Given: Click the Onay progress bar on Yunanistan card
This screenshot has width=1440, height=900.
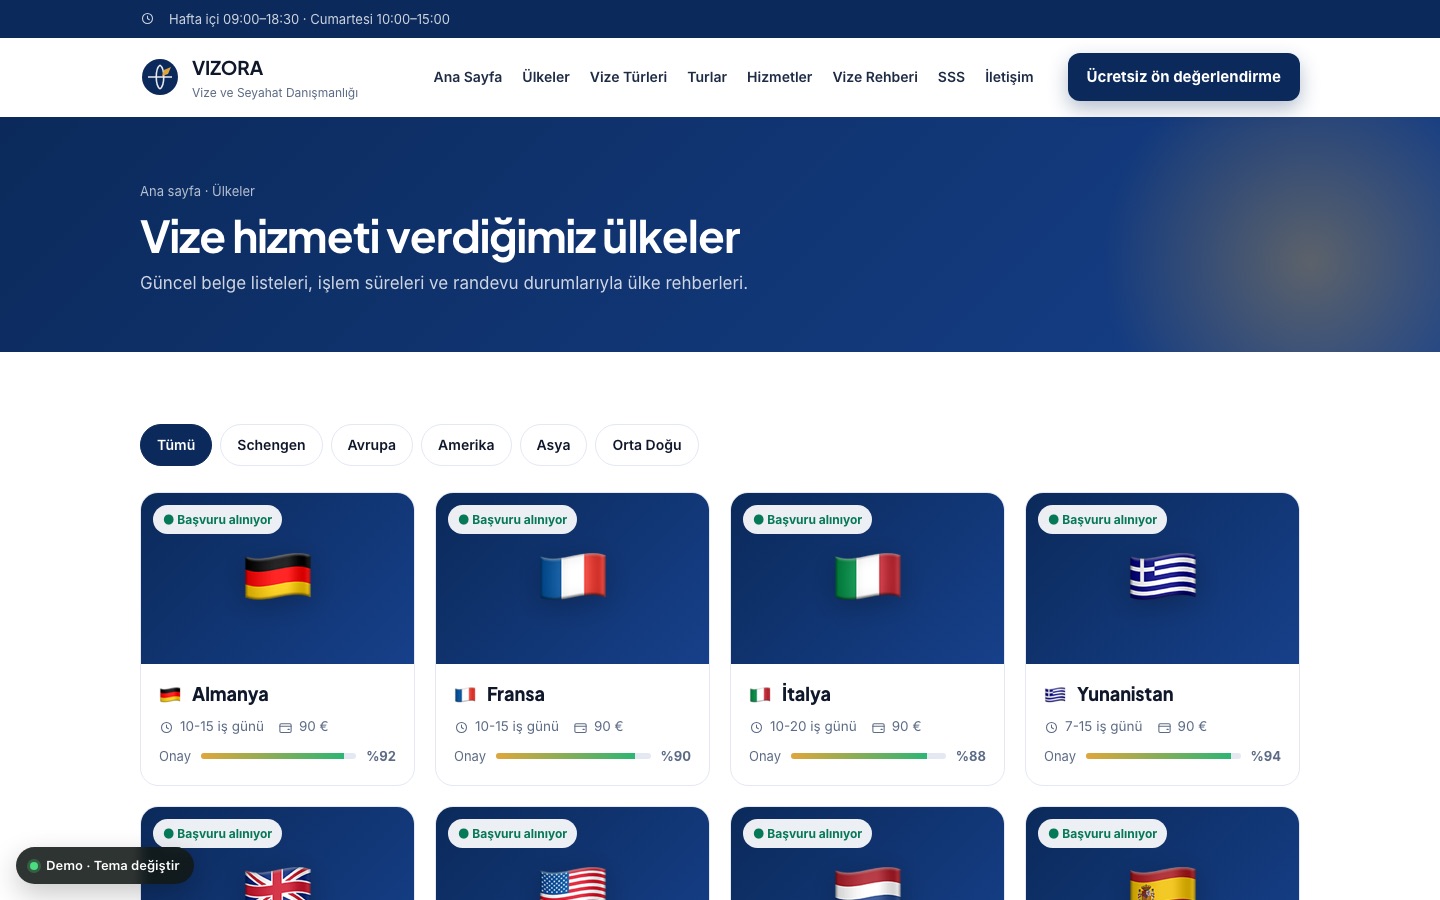Looking at the screenshot, I should 1163,756.
